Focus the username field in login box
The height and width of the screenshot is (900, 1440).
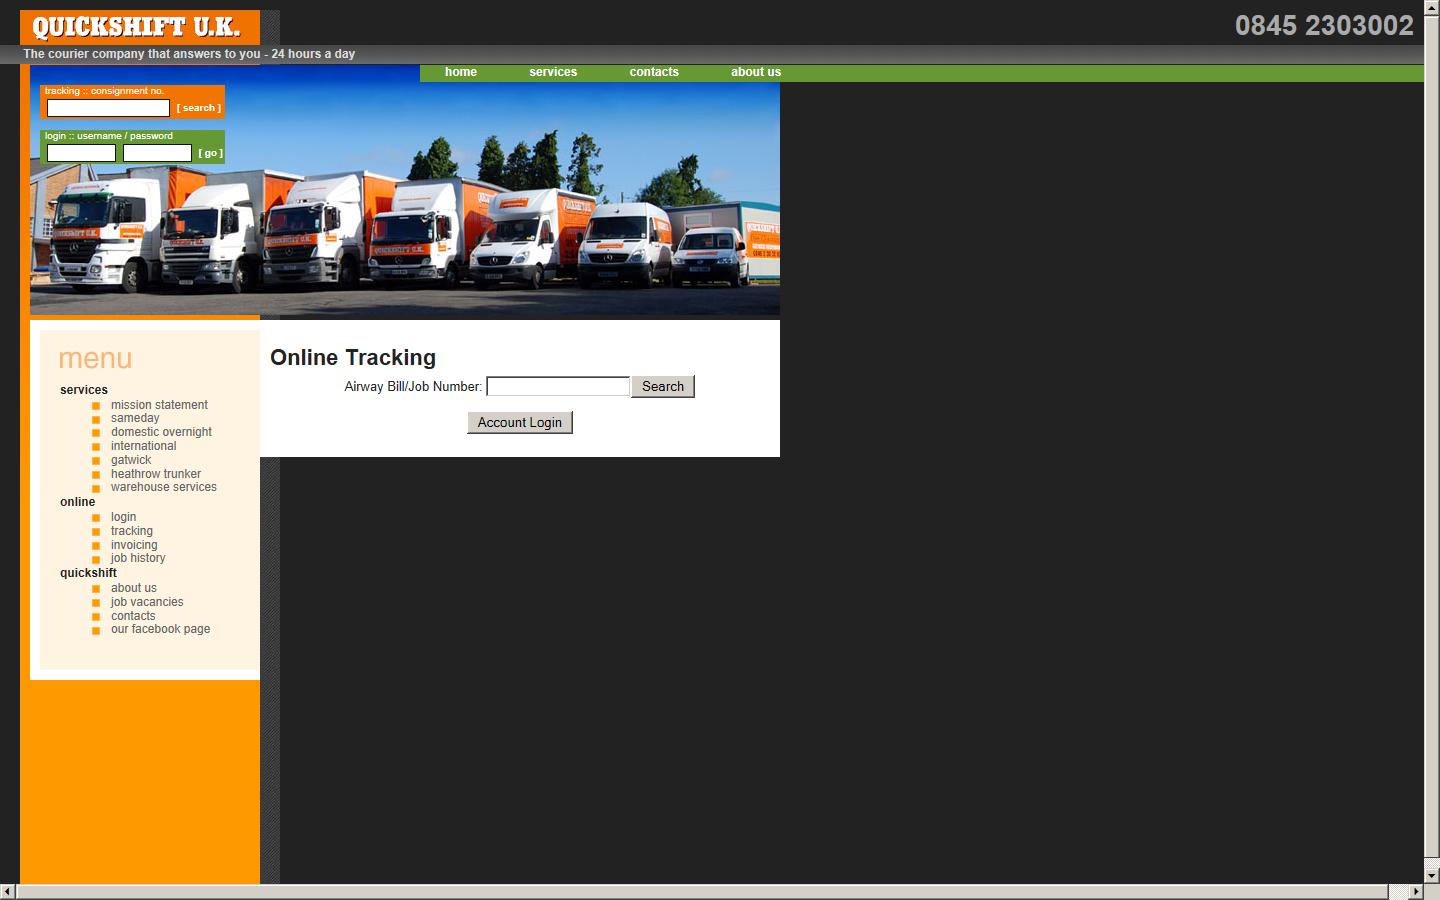[x=81, y=153]
